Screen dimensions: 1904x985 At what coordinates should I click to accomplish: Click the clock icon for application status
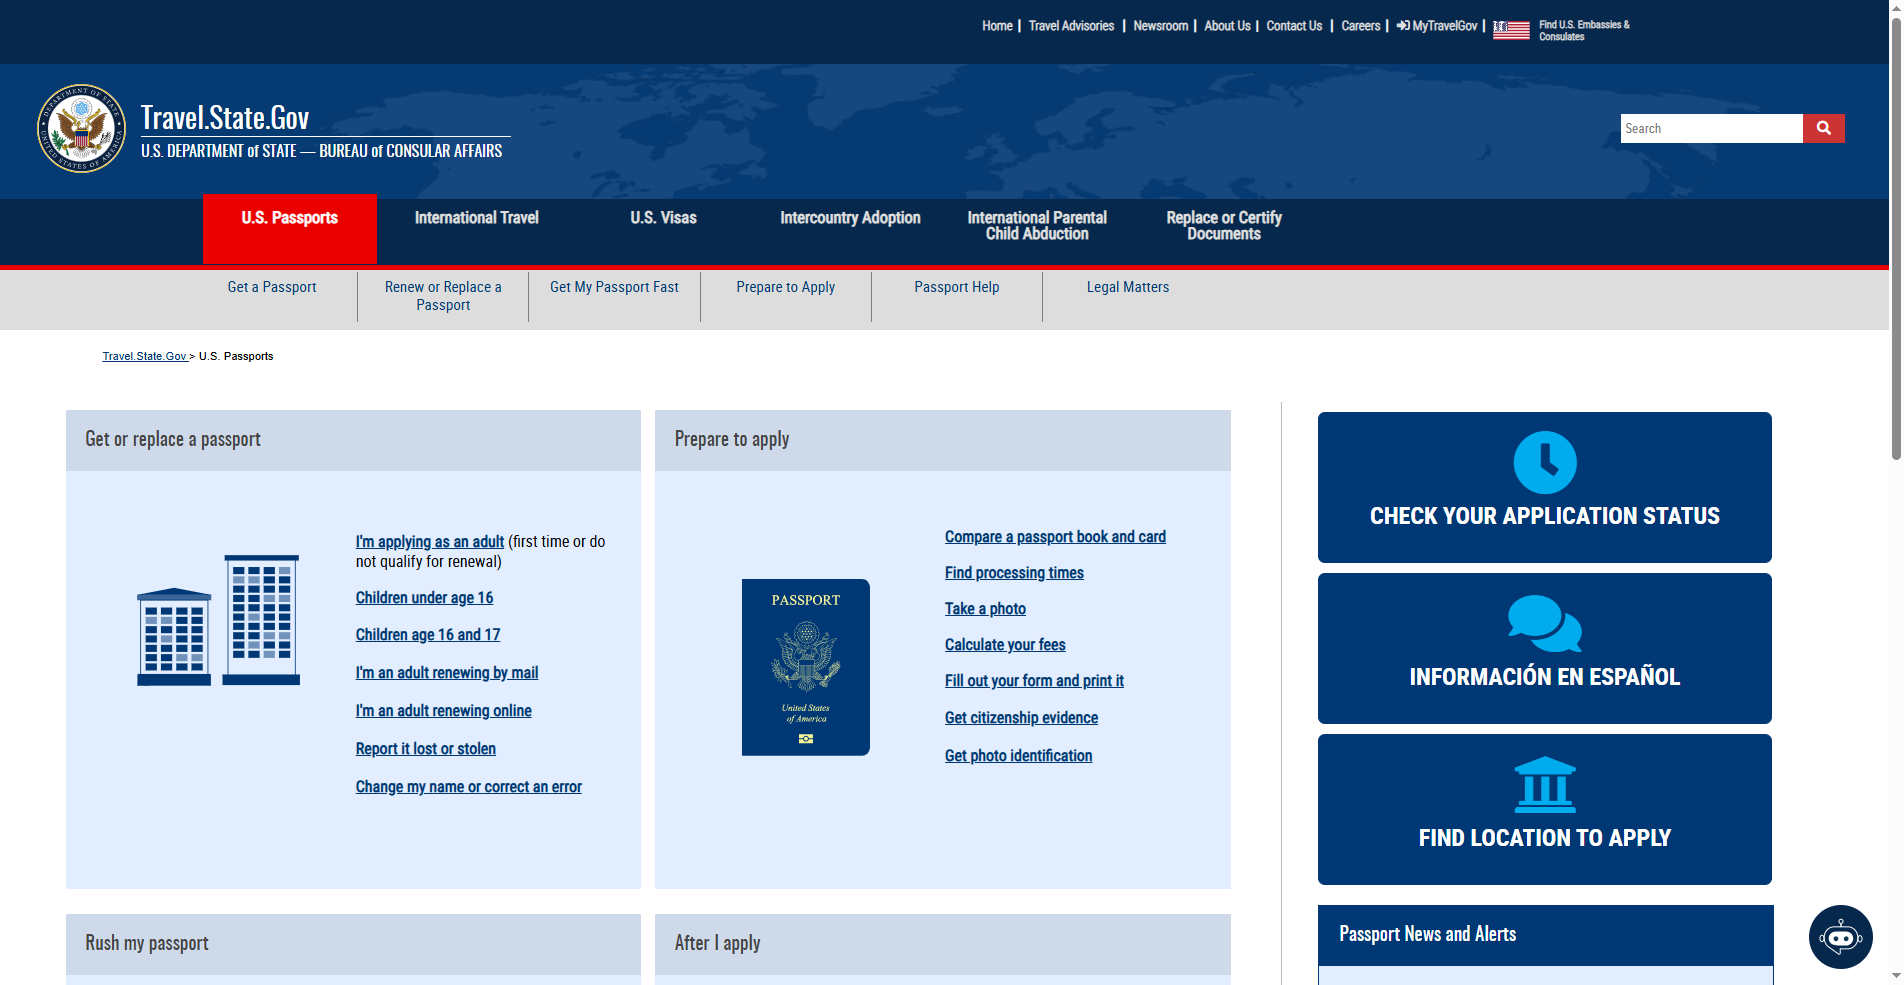tap(1544, 462)
